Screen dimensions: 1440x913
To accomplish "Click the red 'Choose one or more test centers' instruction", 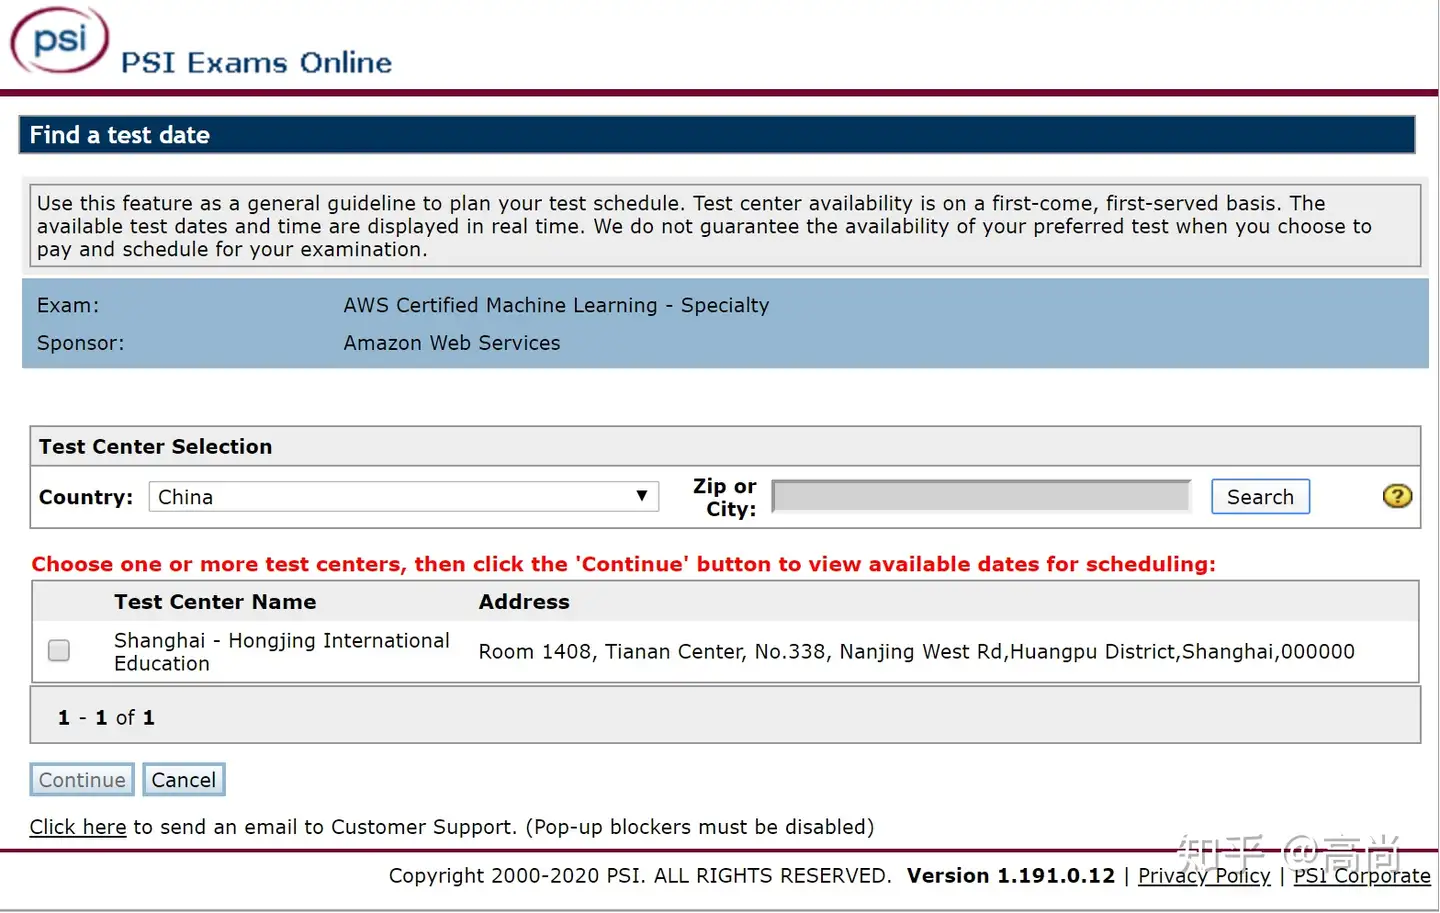I will (624, 564).
